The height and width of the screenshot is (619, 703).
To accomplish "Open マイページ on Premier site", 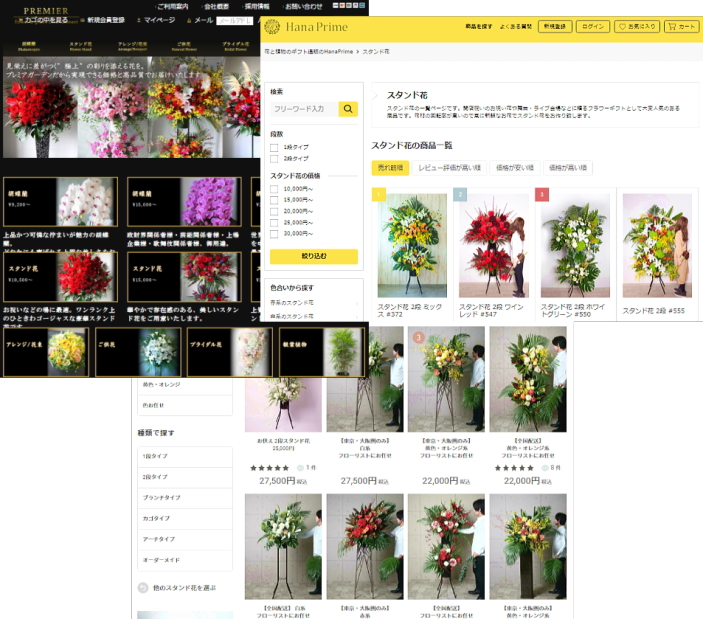I will point(159,20).
